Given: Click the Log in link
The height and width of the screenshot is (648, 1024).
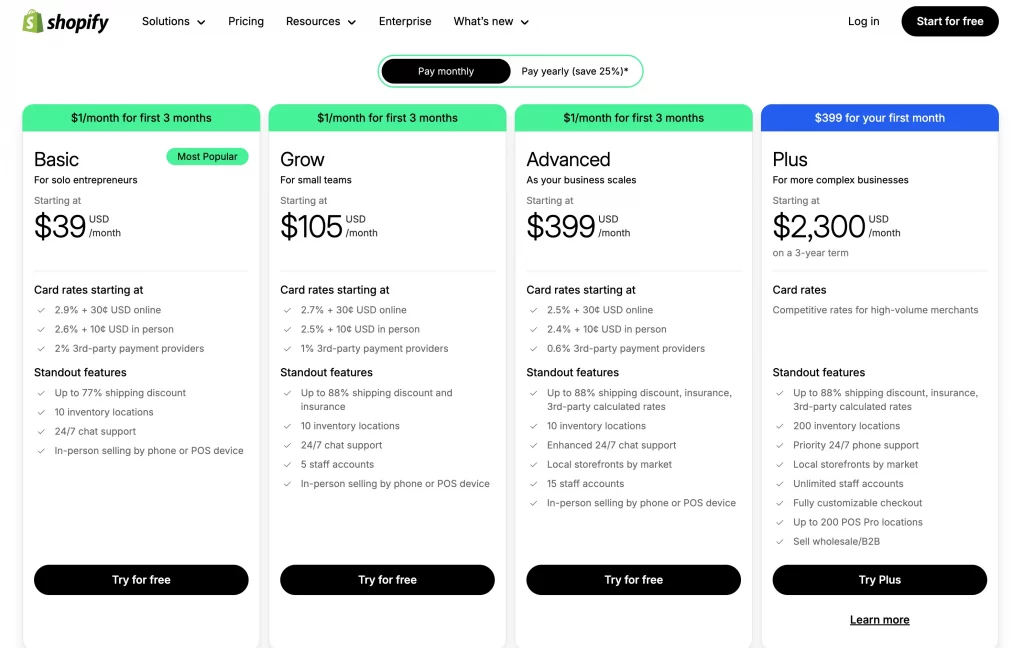Looking at the screenshot, I should pos(863,21).
